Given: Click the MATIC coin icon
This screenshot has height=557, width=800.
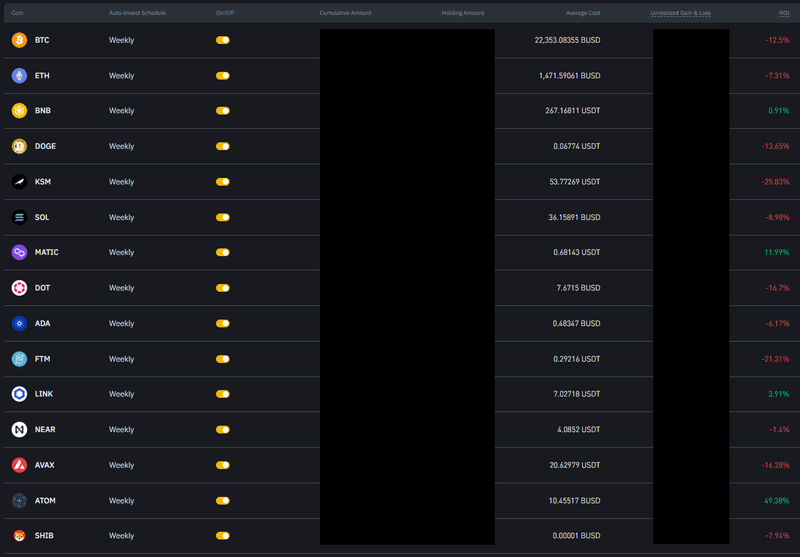Looking at the screenshot, I should tap(19, 252).
